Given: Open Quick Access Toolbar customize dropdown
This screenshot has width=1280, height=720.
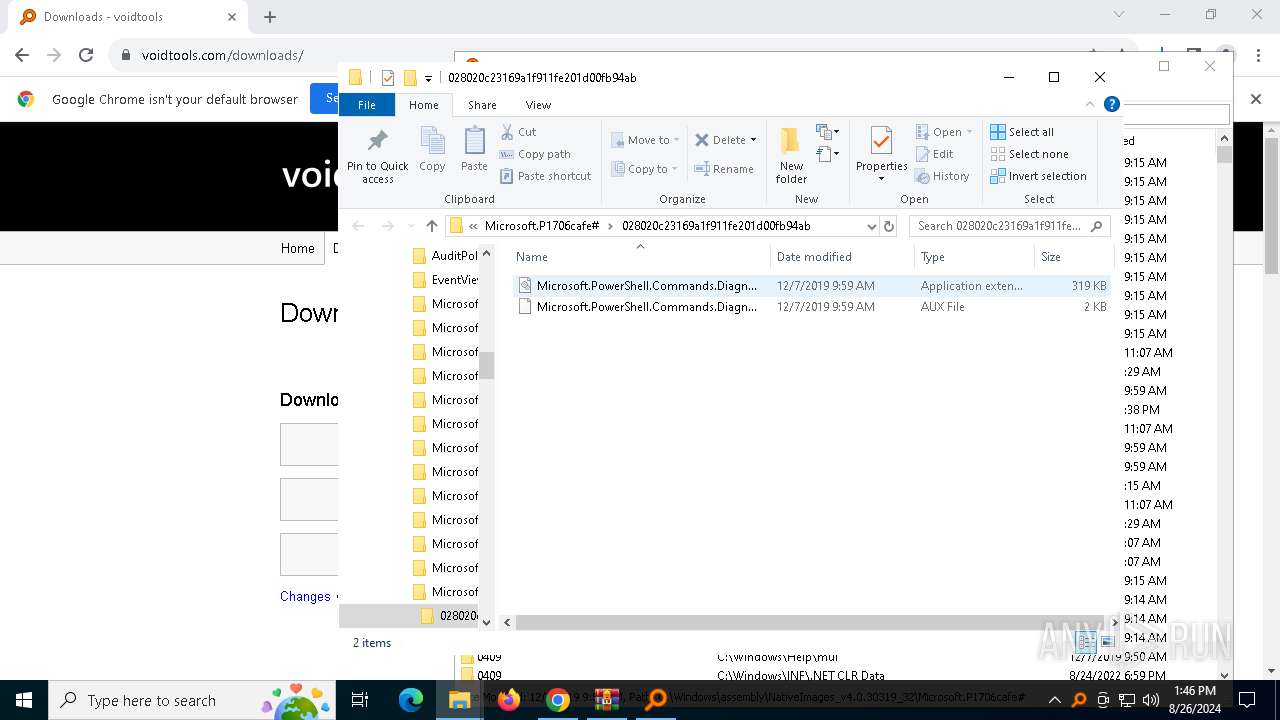Looking at the screenshot, I should (428, 78).
